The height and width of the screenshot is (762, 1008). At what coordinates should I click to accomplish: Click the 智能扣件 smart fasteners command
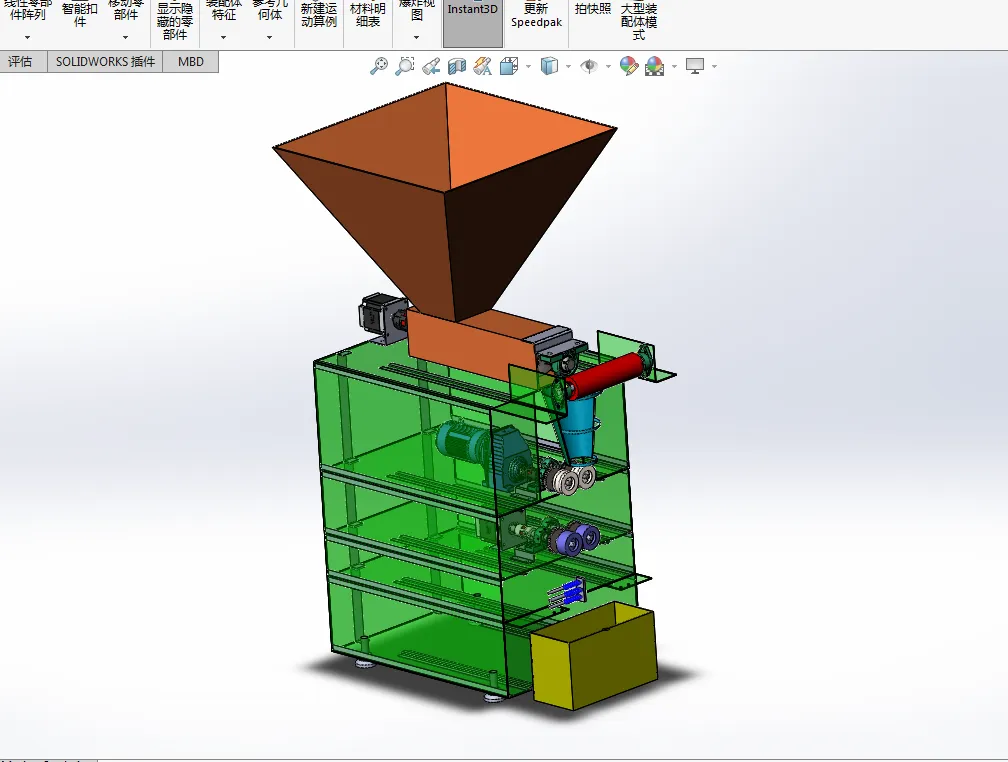pos(80,13)
